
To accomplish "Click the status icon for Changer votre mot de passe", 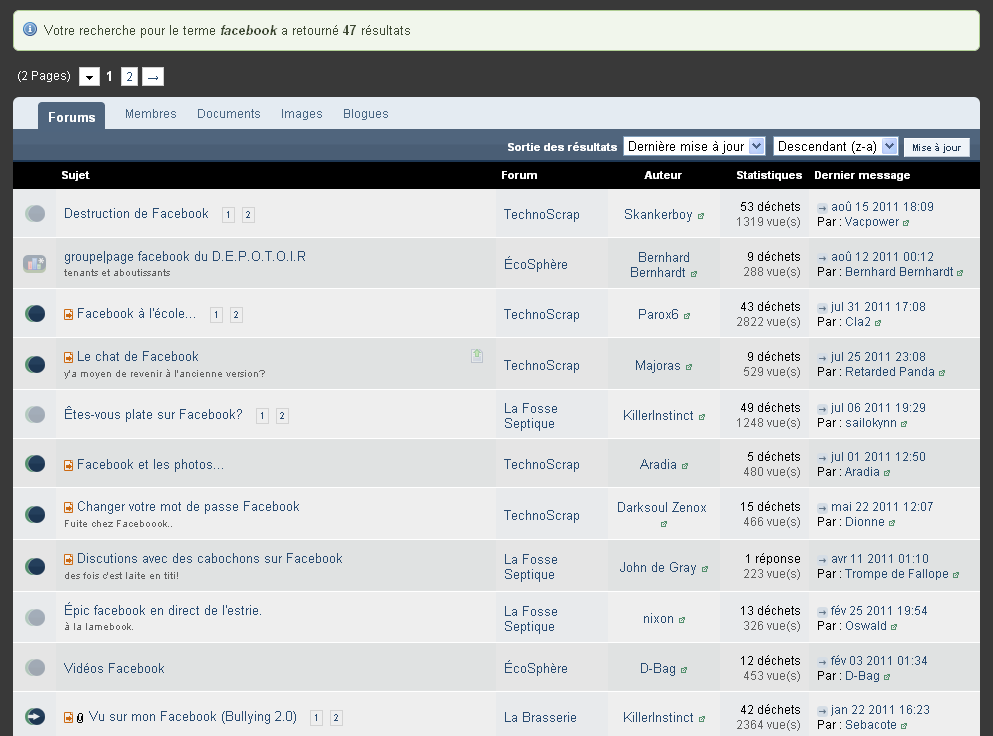I will click(x=35, y=514).
